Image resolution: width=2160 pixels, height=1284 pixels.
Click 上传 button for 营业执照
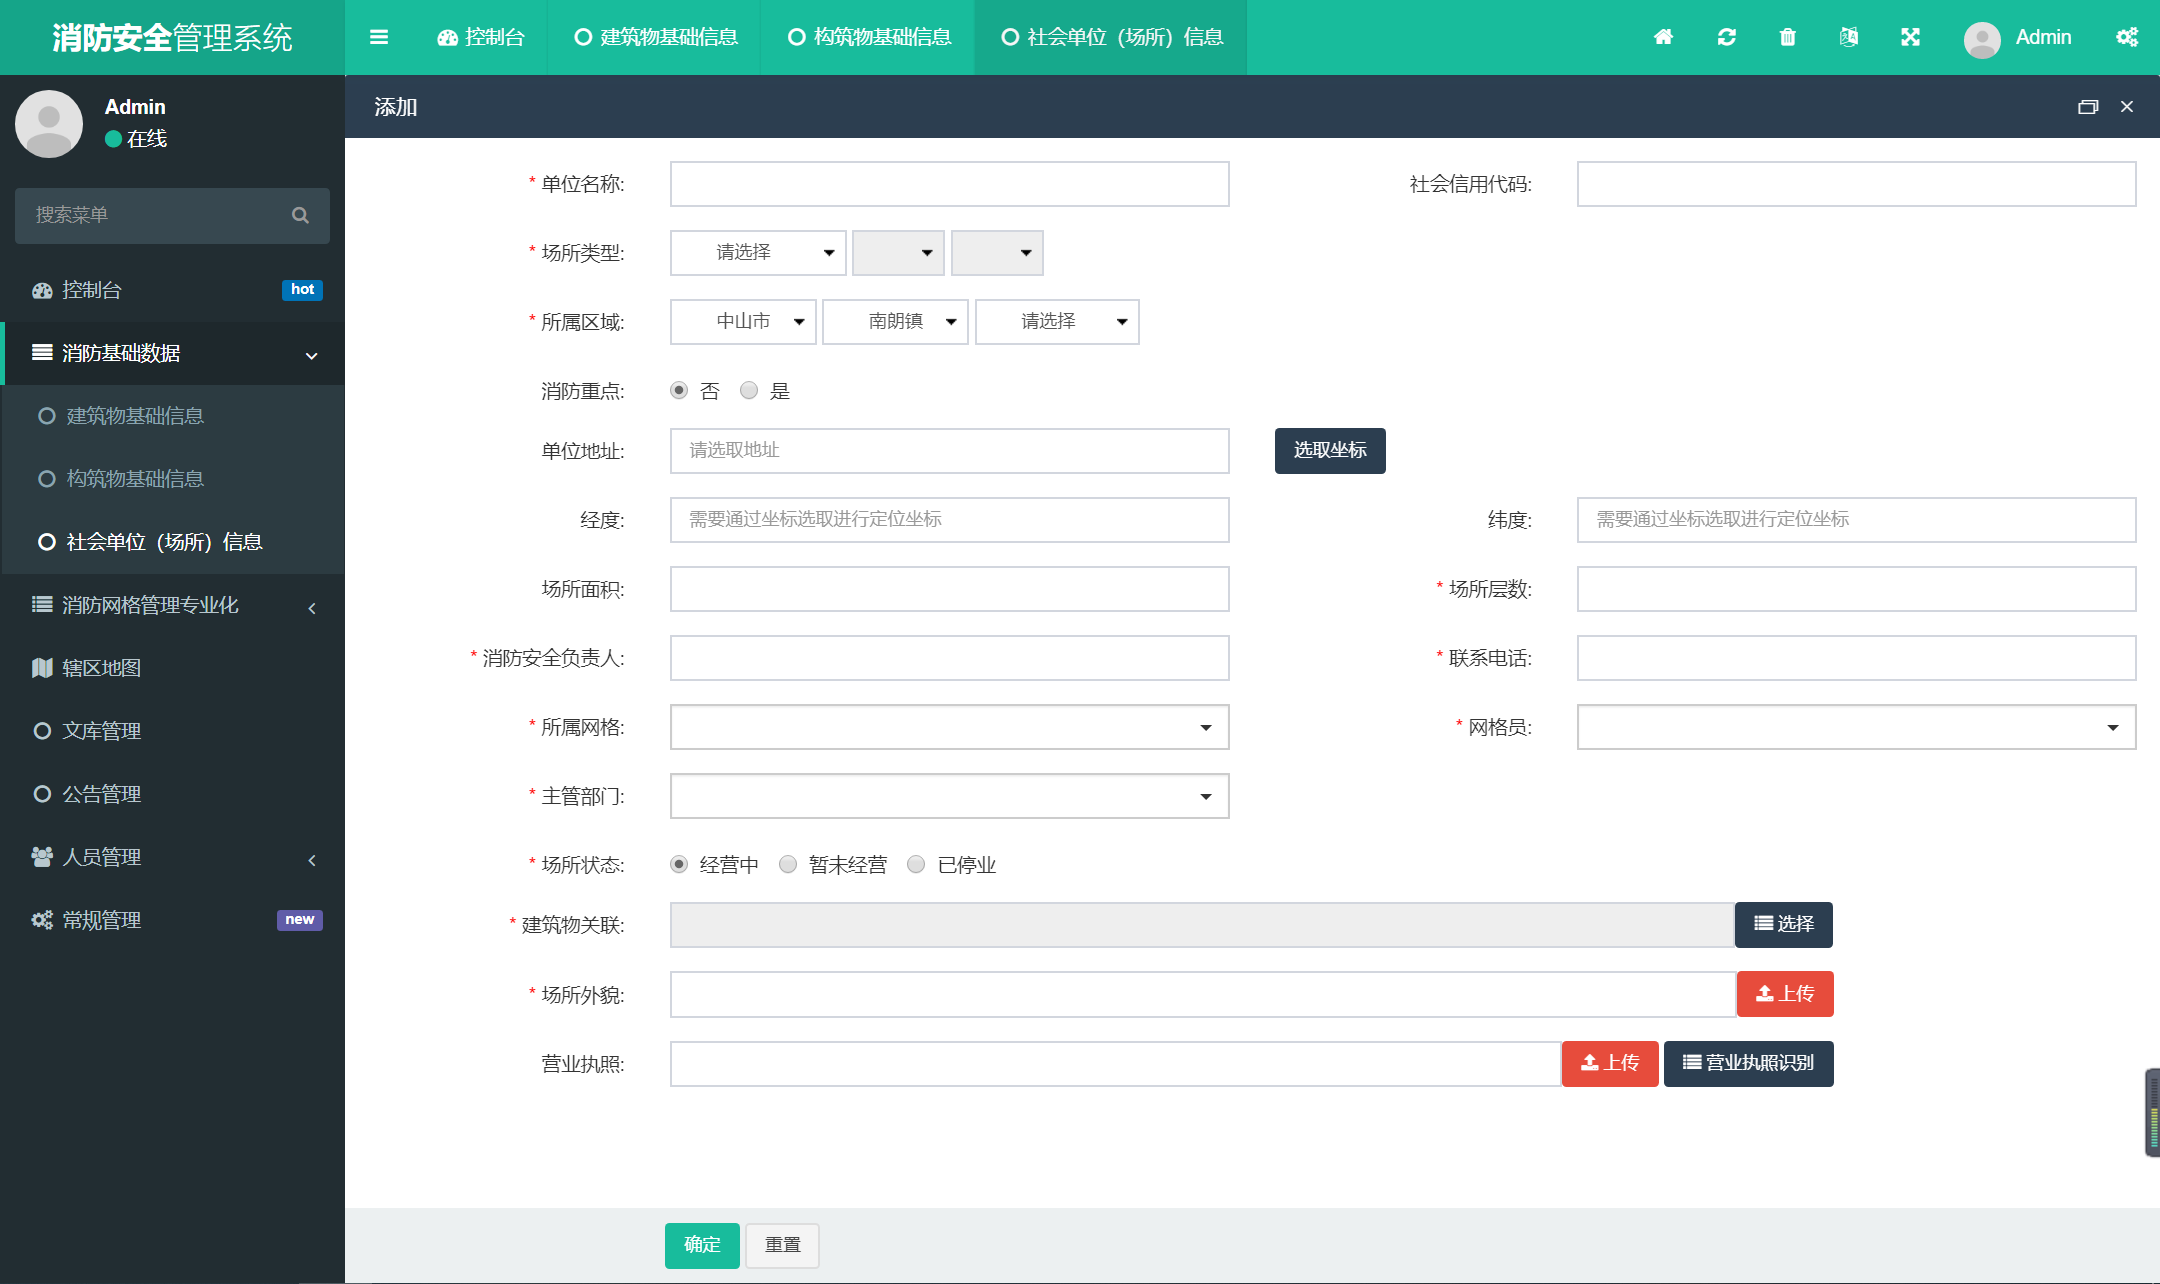click(x=1610, y=1064)
